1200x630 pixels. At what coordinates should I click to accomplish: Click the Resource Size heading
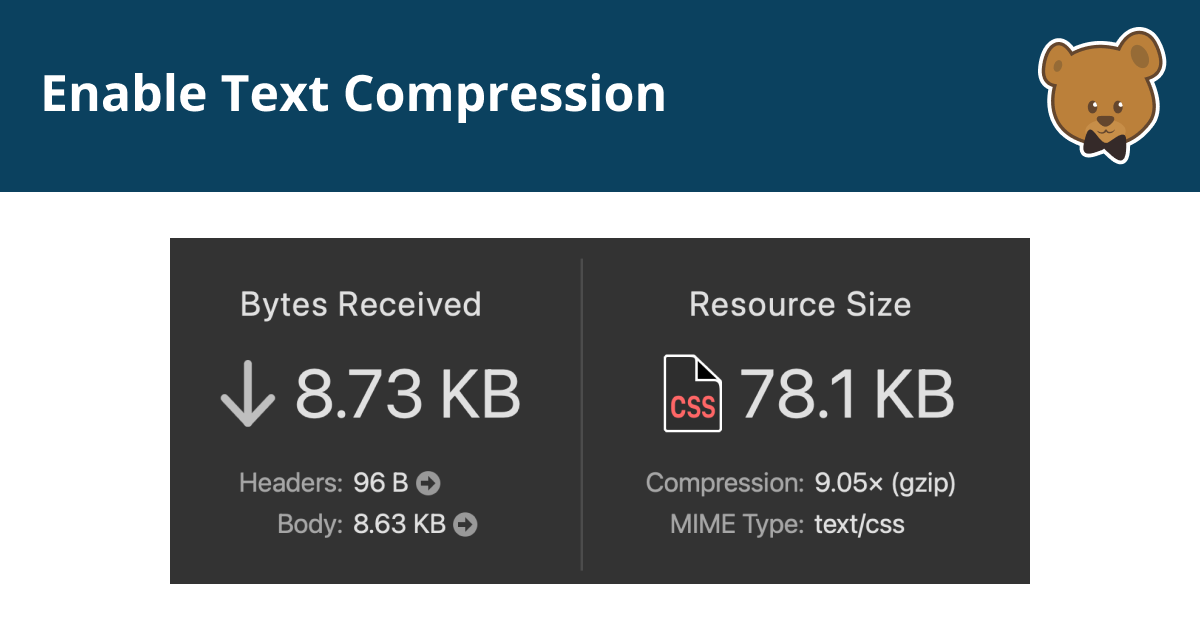(800, 304)
